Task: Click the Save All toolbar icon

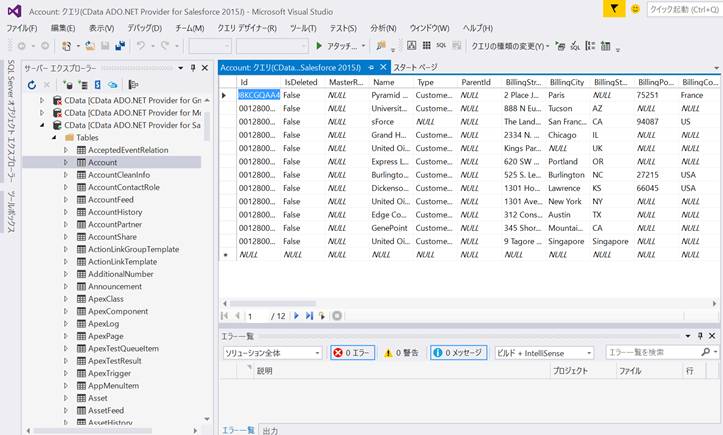Action: point(120,46)
